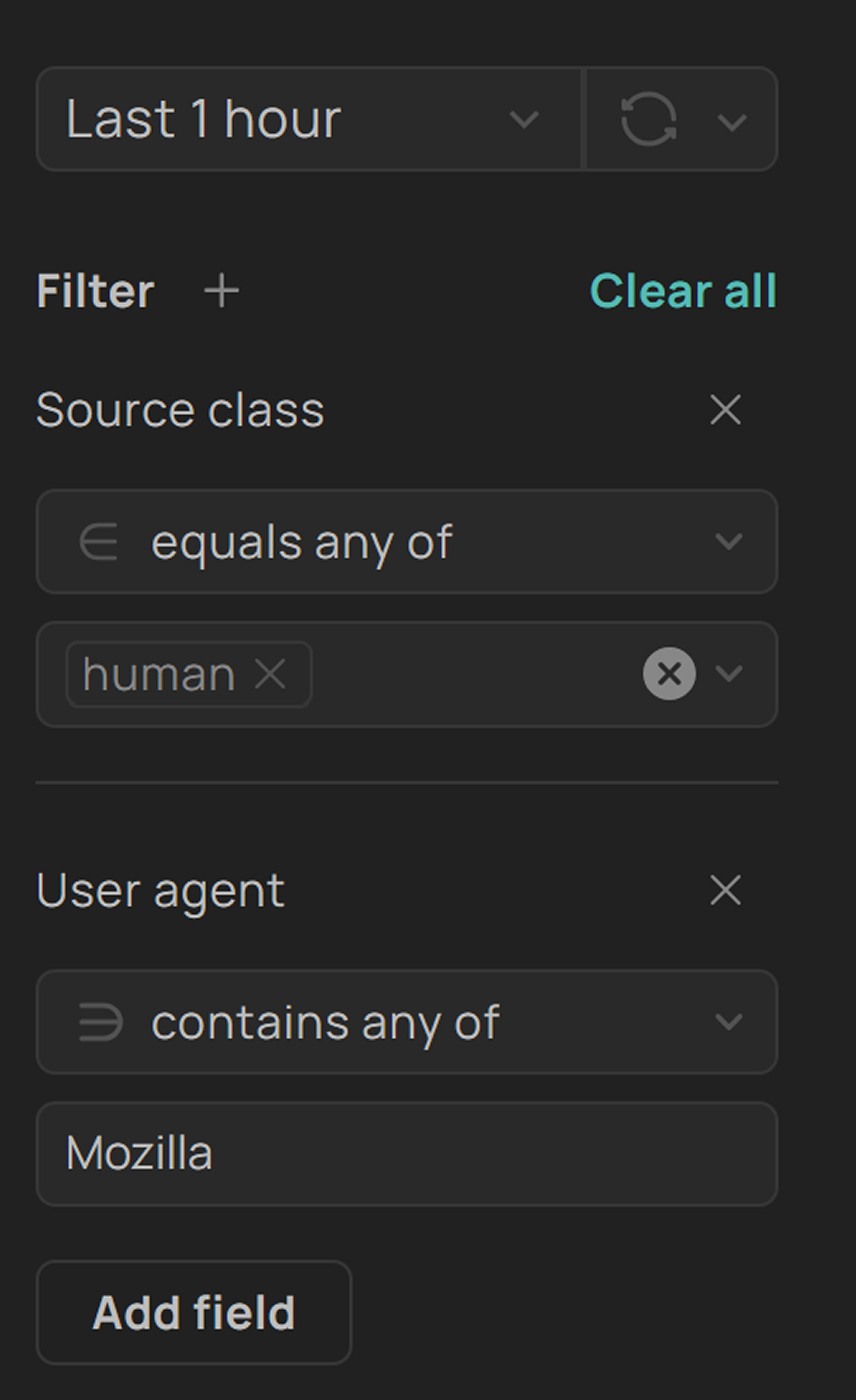Screen dimensions: 856x1400
Task: Remove the Source class filter
Action: [x=725, y=410]
